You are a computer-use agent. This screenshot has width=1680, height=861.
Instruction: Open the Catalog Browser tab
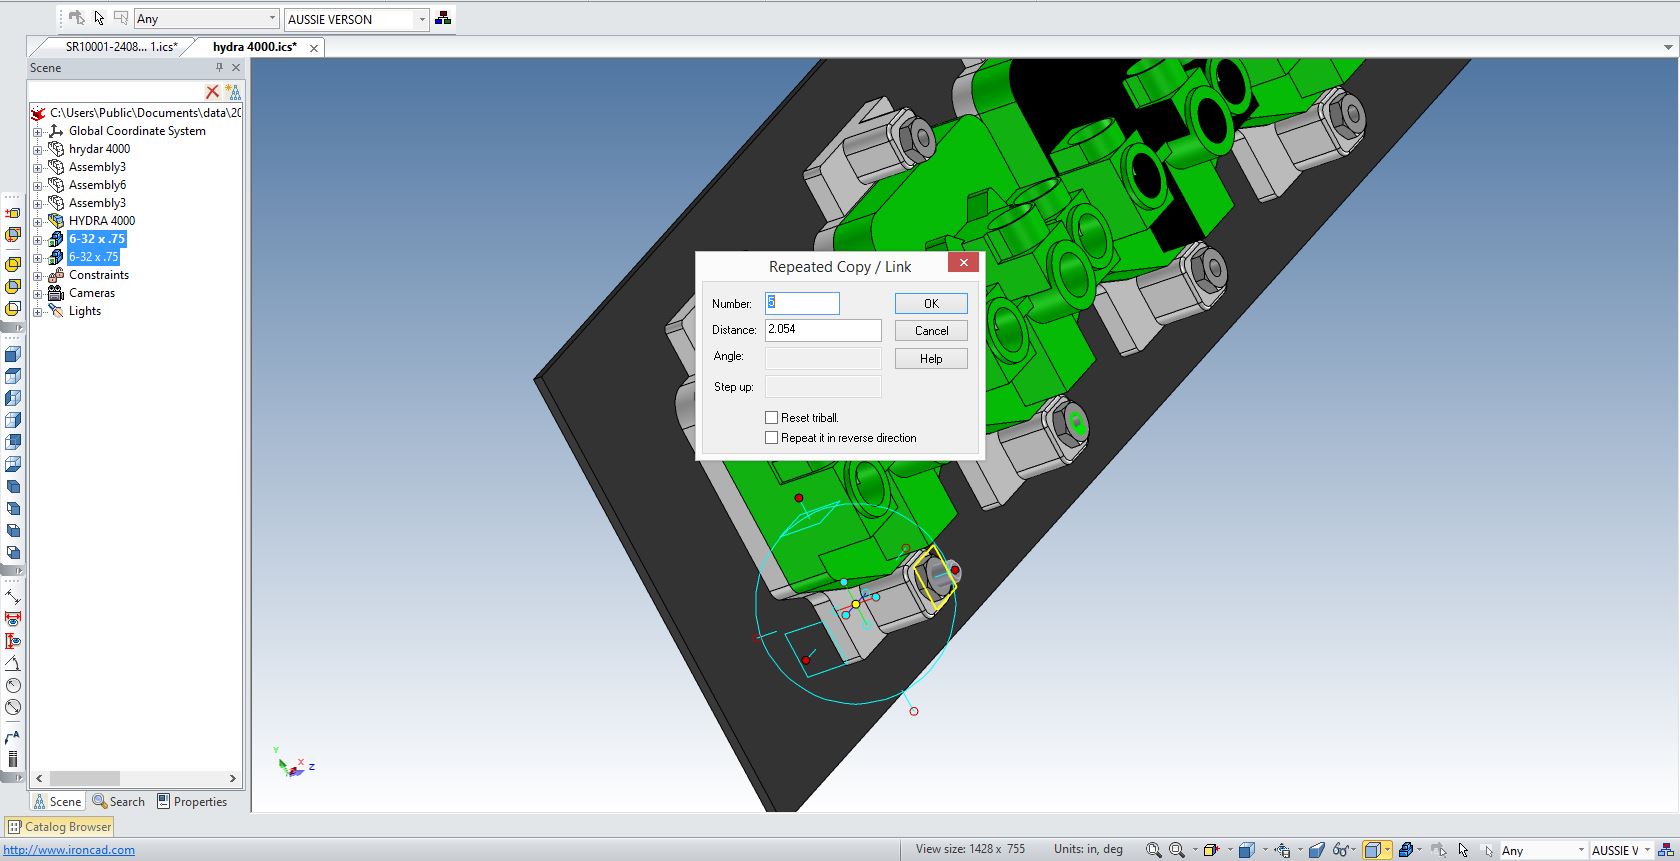click(x=60, y=827)
